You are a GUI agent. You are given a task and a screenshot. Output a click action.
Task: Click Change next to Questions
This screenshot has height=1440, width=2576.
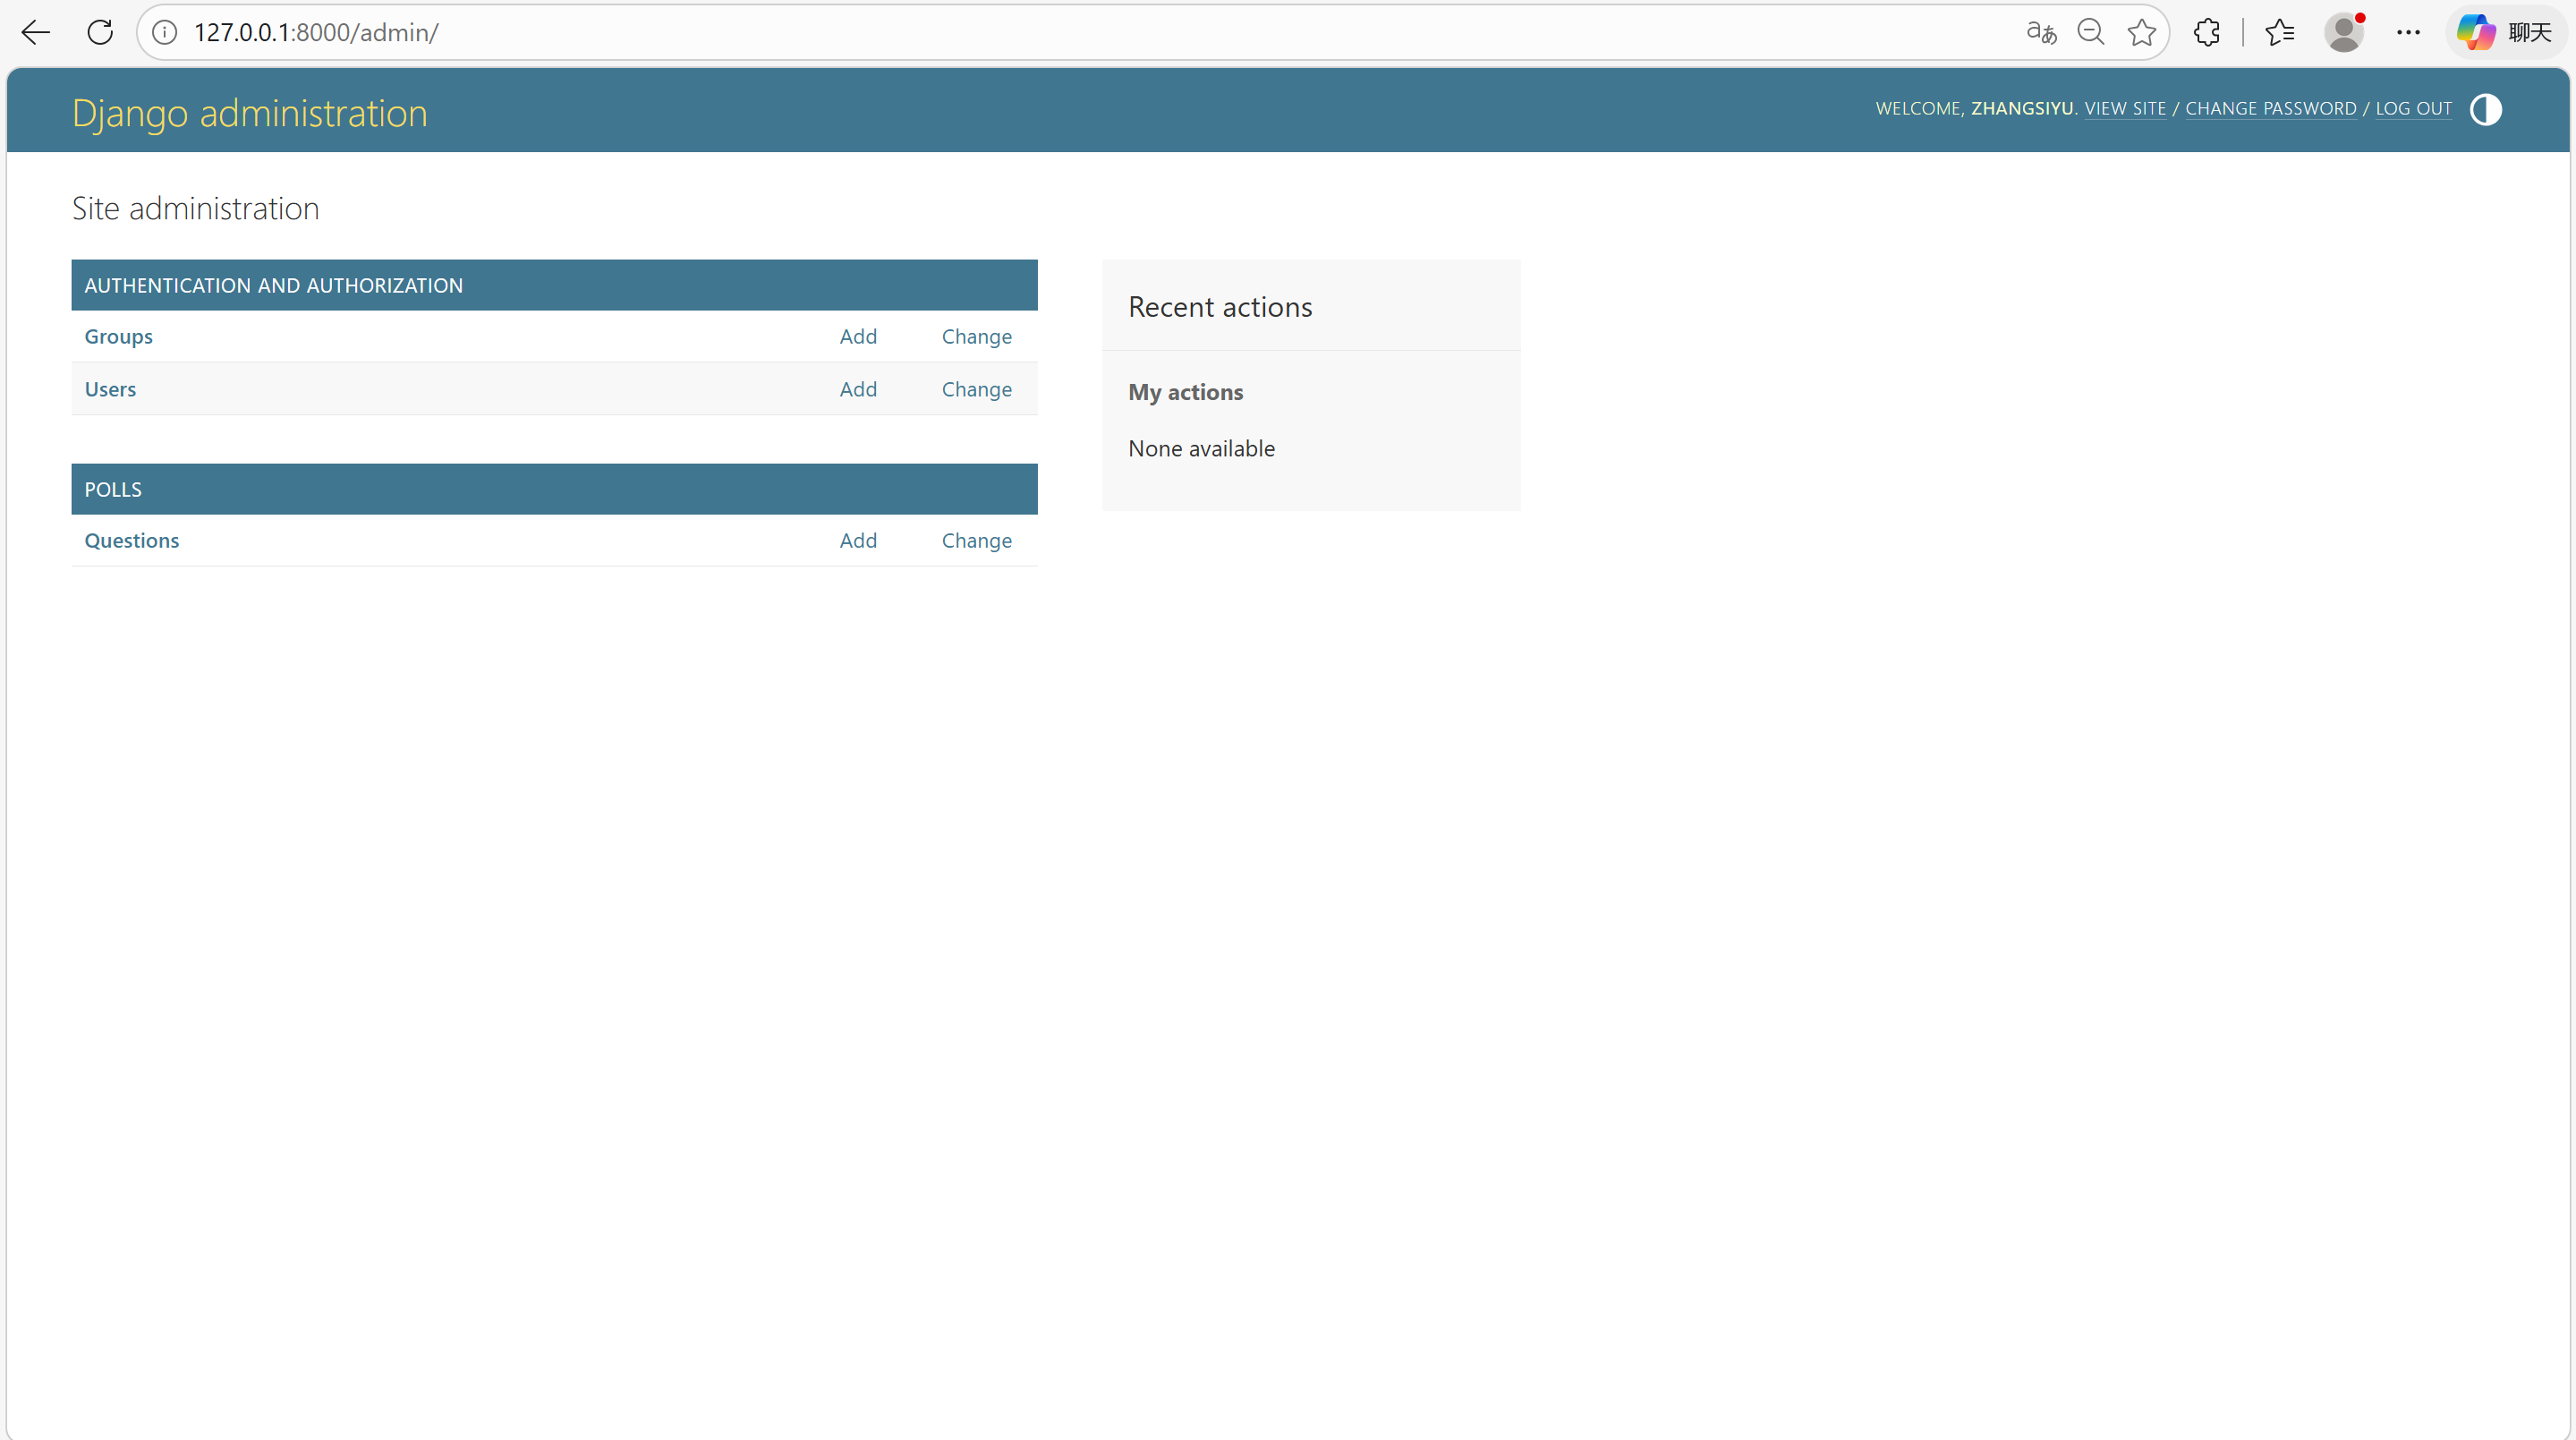[976, 540]
